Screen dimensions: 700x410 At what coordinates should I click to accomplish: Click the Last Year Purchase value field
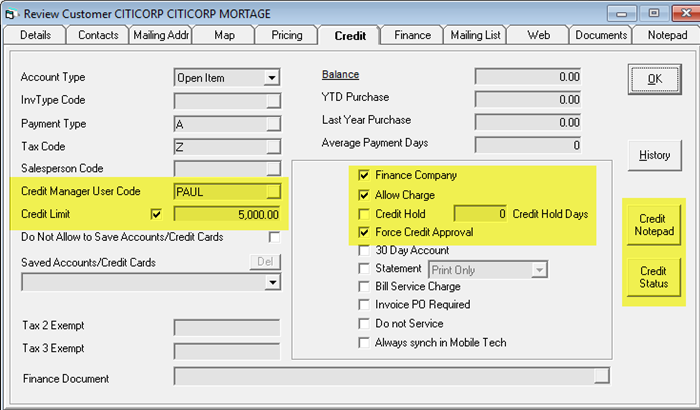click(528, 122)
